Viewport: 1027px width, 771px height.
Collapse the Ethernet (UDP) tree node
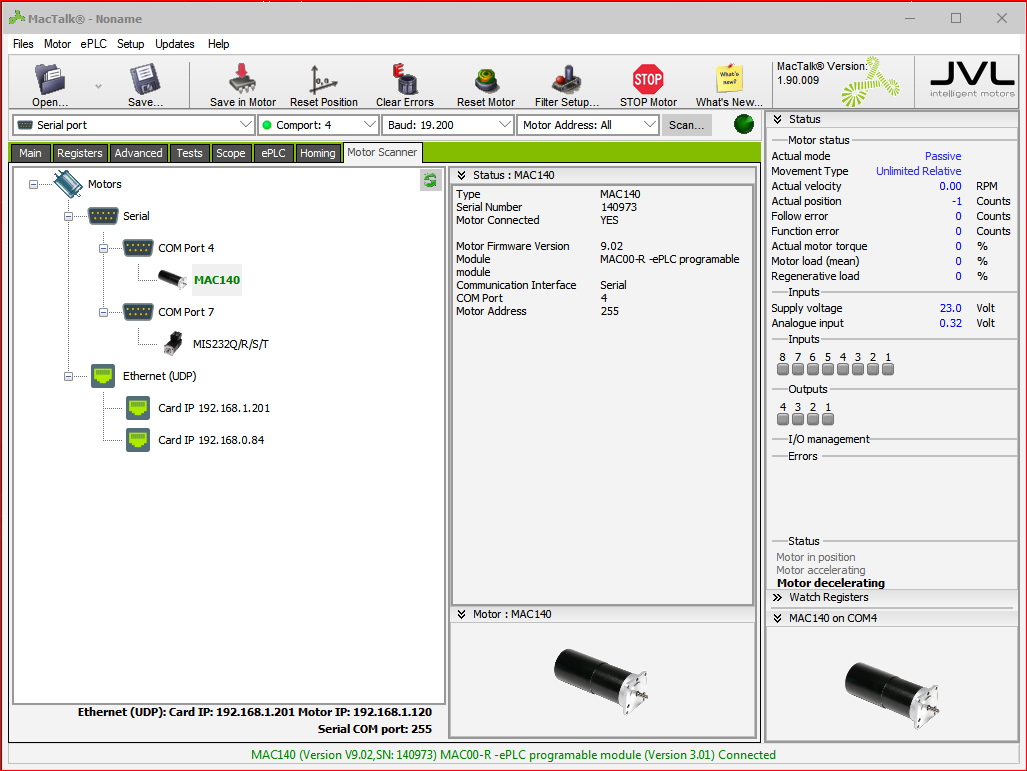(x=68, y=377)
